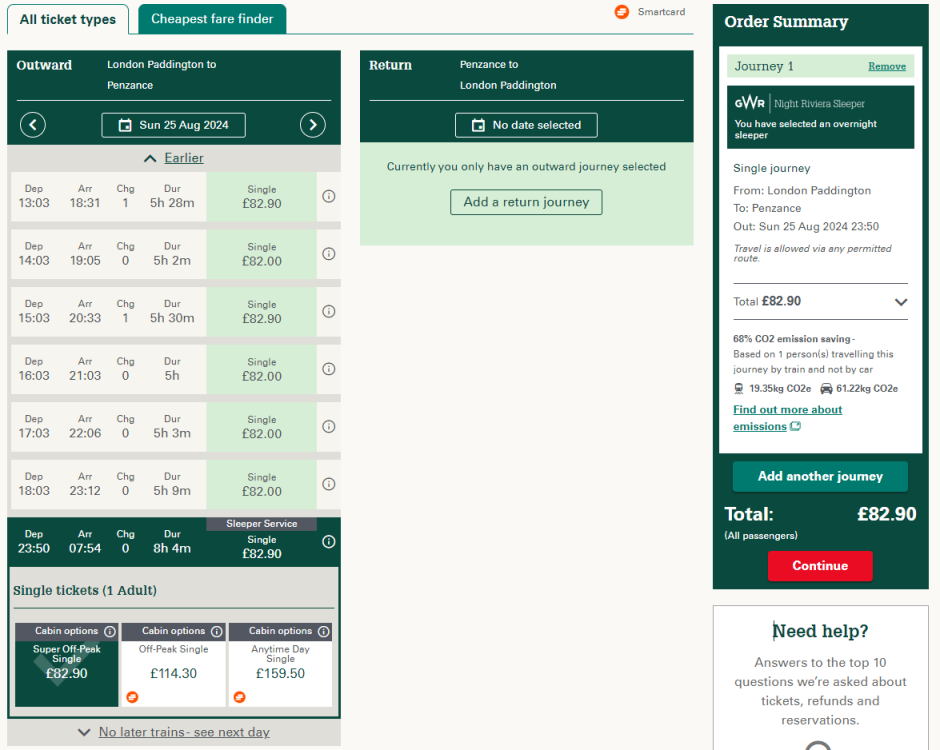Expand the Total £82.90 breakdown chevron
This screenshot has width=940, height=750.
[x=900, y=302]
